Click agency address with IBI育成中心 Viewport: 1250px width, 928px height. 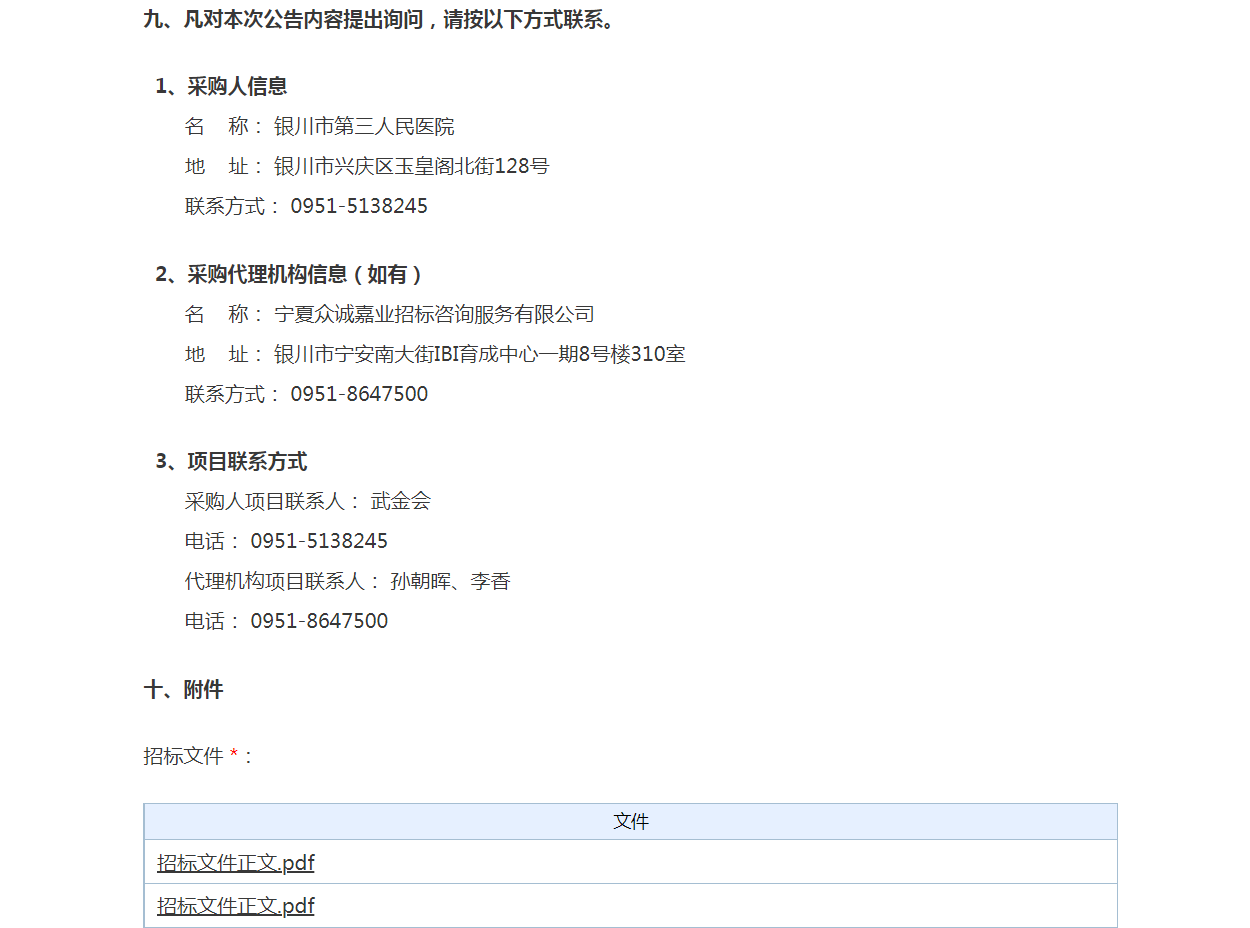tap(479, 354)
